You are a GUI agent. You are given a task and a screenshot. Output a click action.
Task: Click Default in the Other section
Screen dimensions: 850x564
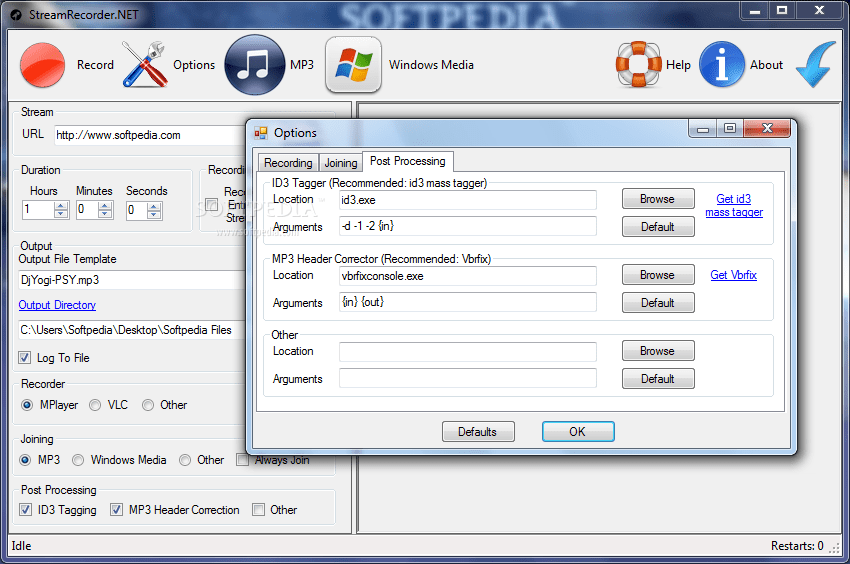pyautogui.click(x=658, y=379)
